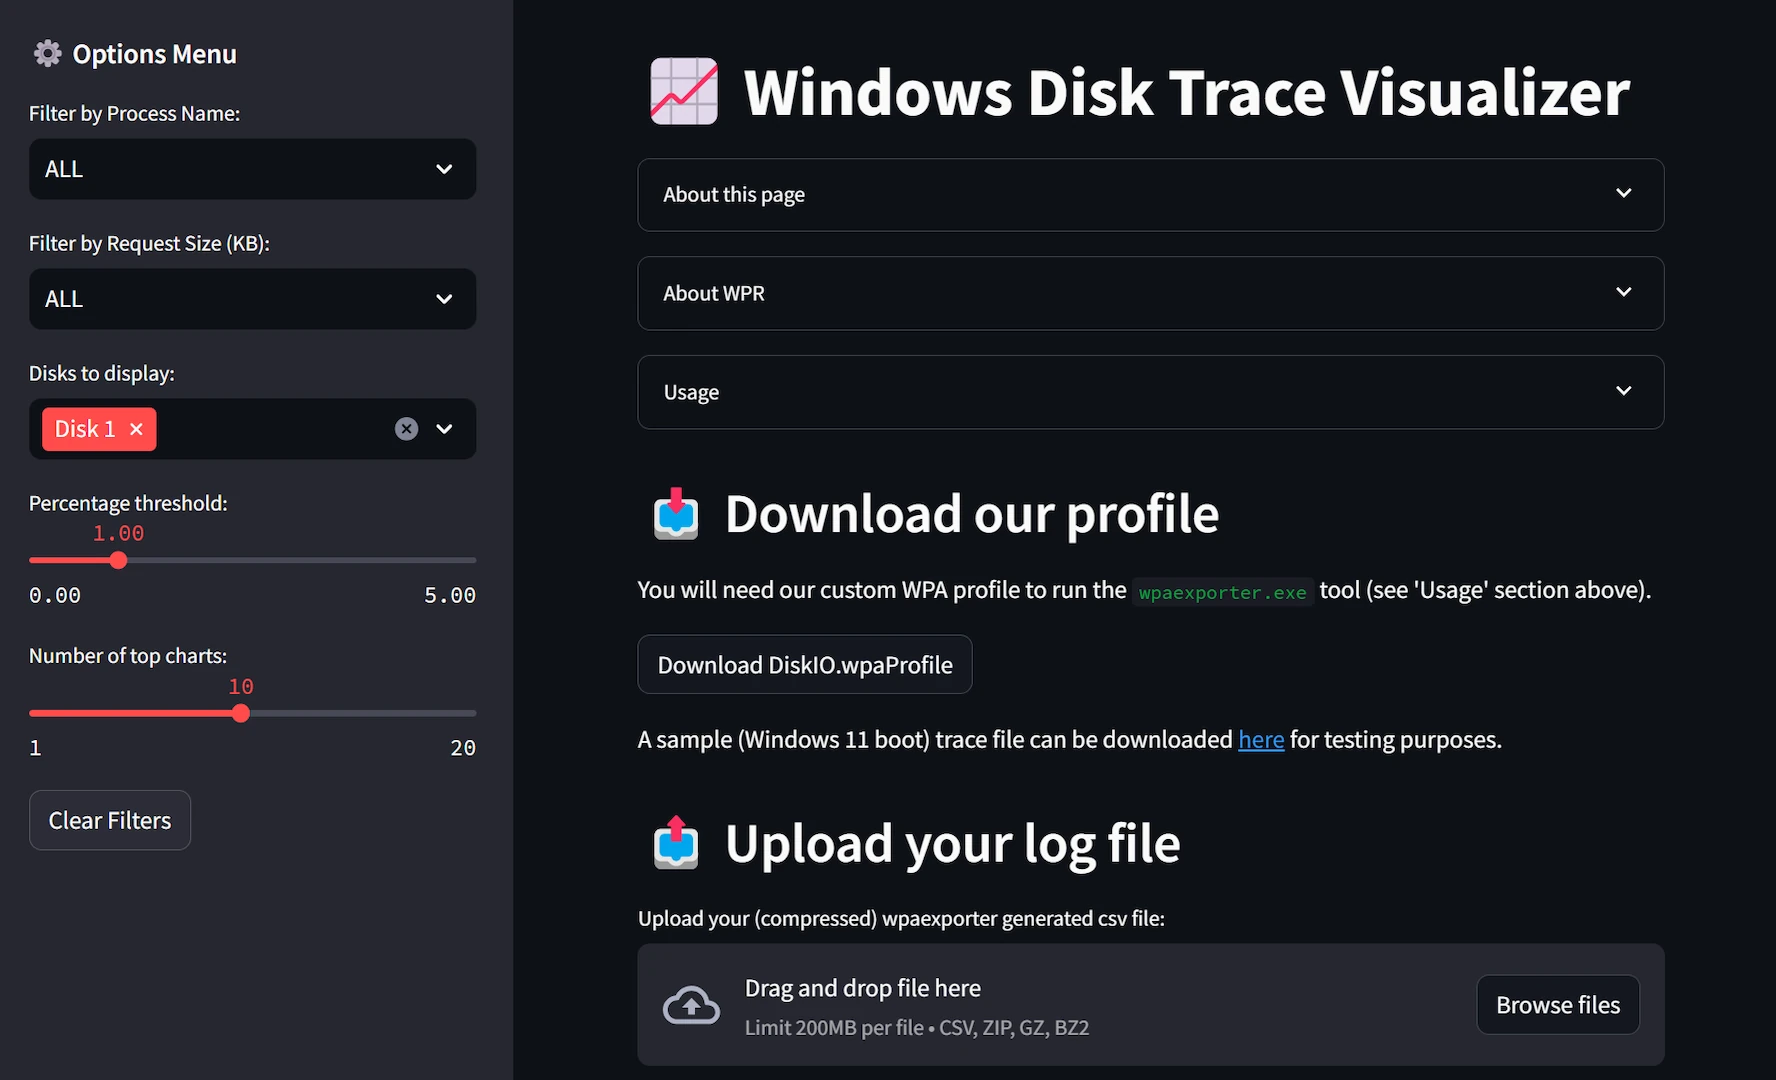Expand the Usage section

[1150, 392]
